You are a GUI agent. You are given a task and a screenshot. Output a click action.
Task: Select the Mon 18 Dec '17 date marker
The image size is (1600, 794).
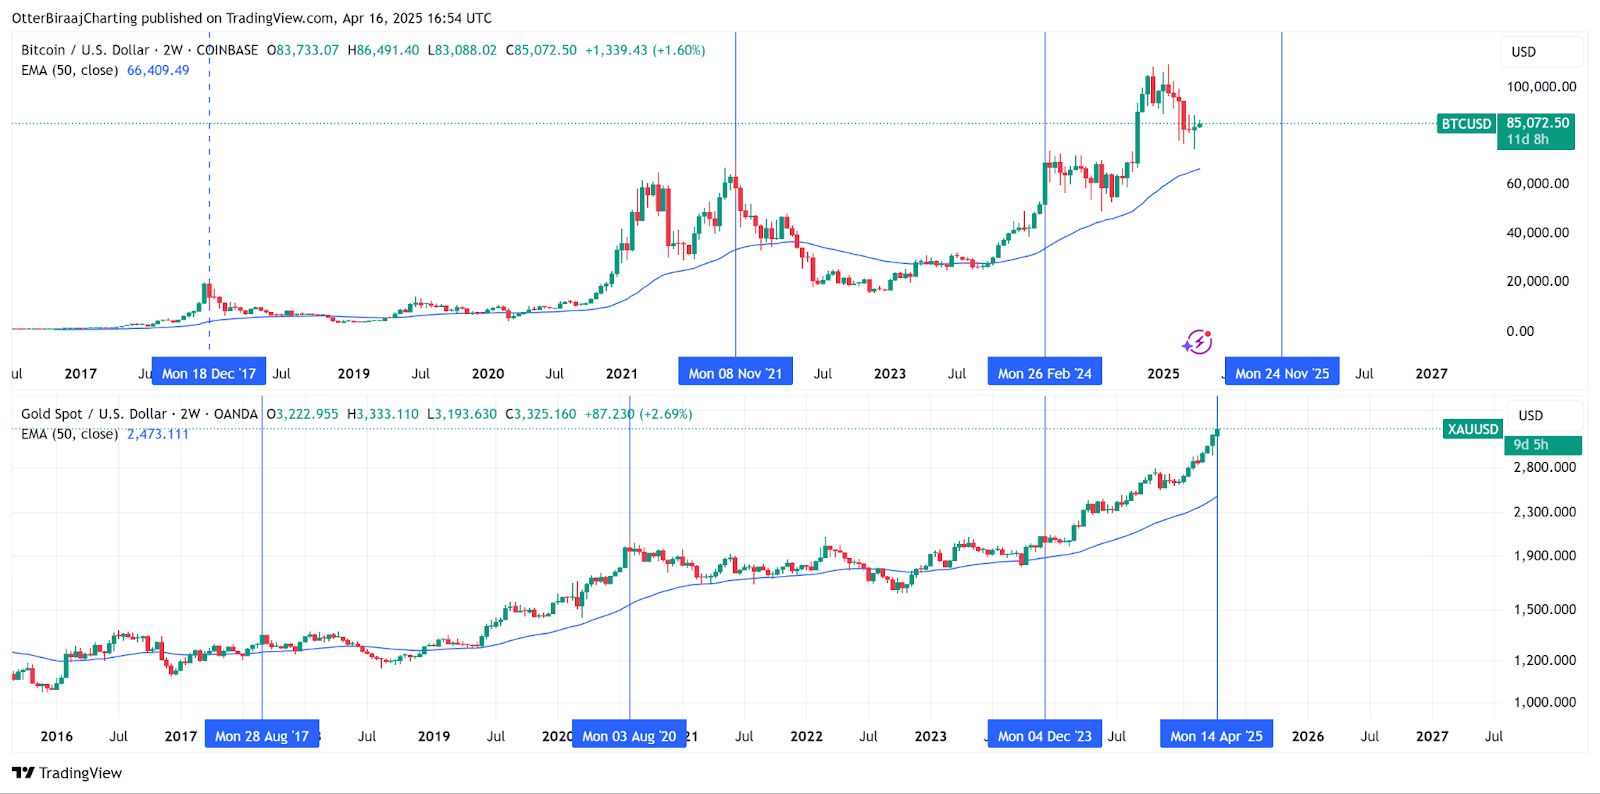tap(209, 373)
